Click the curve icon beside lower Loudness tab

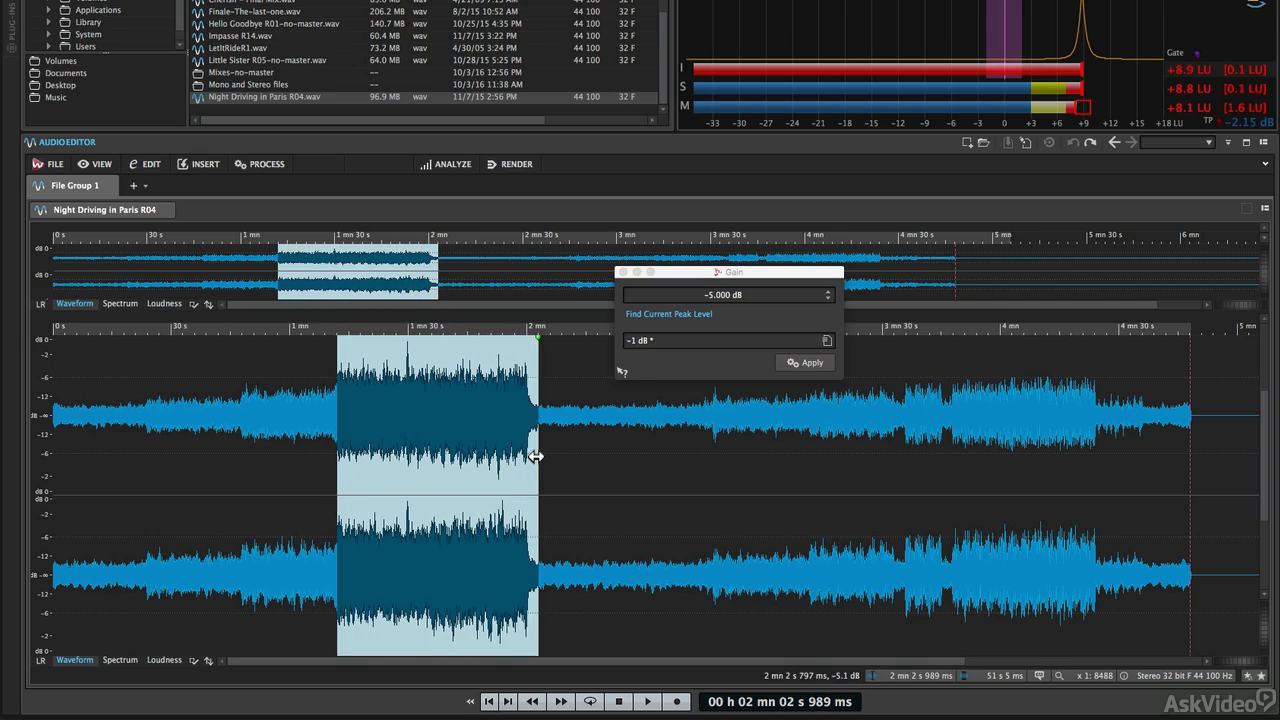194,661
